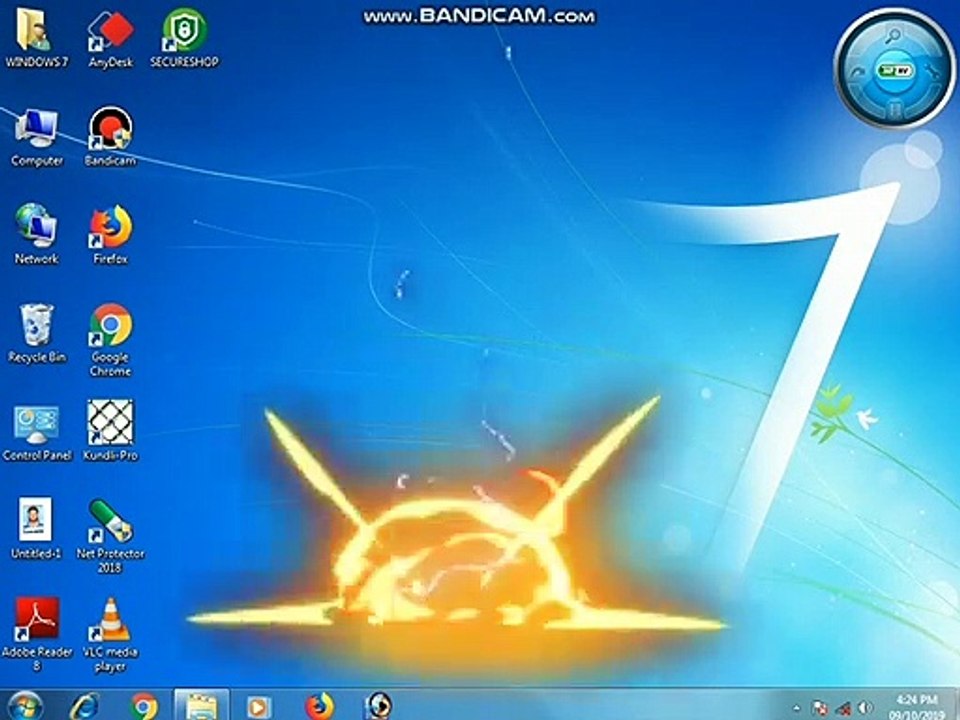Click the curved arrow on round gadget
Screen dimensions: 960x720
[857, 73]
